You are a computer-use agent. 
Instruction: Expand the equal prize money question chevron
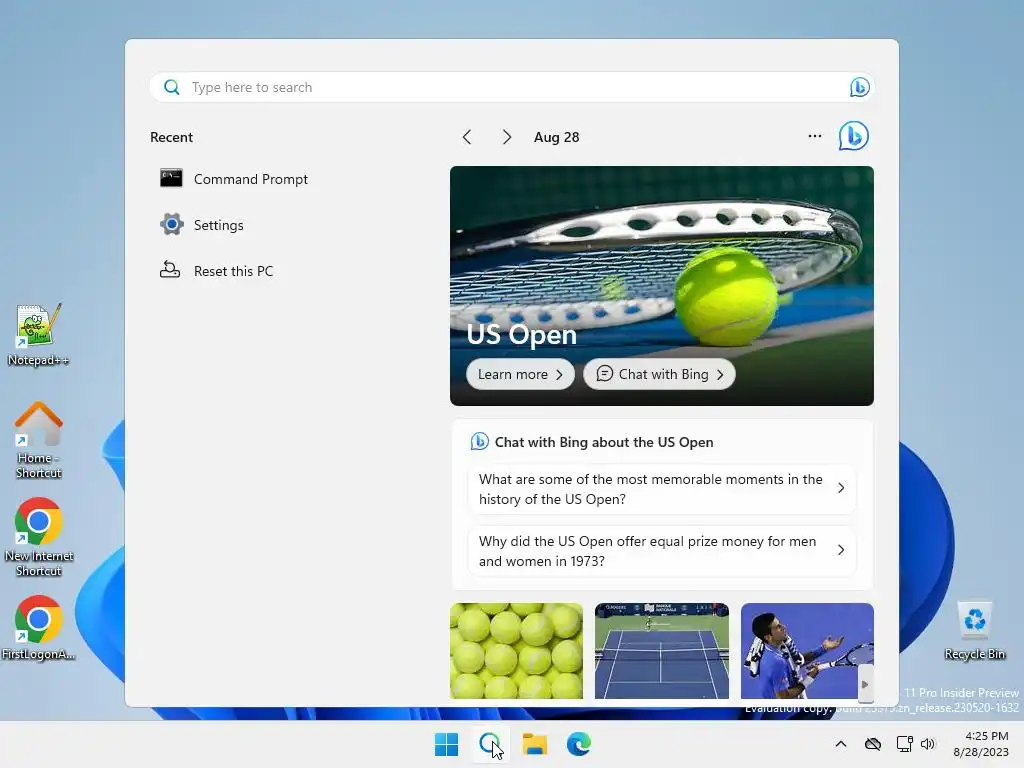pos(841,551)
